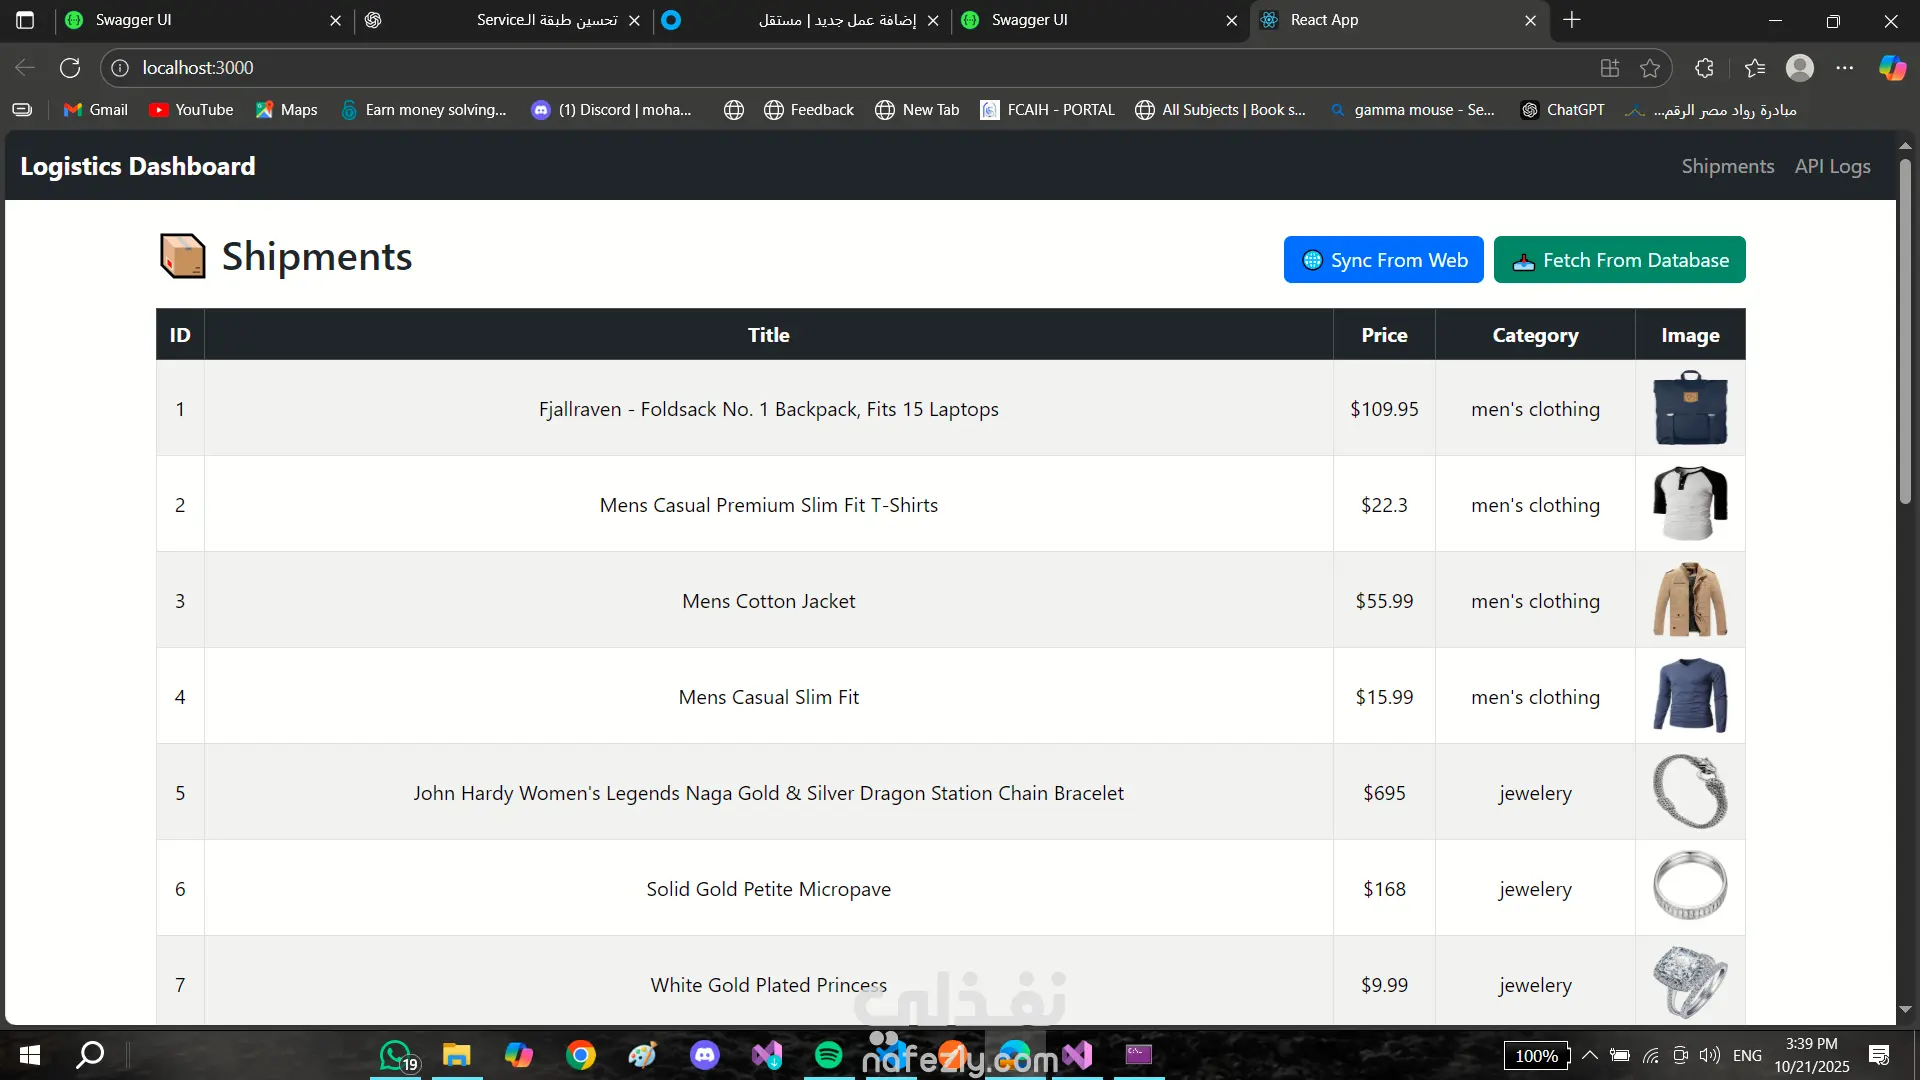Click the browser profile avatar icon
Viewport: 1920px width, 1080px height.
(x=1800, y=68)
